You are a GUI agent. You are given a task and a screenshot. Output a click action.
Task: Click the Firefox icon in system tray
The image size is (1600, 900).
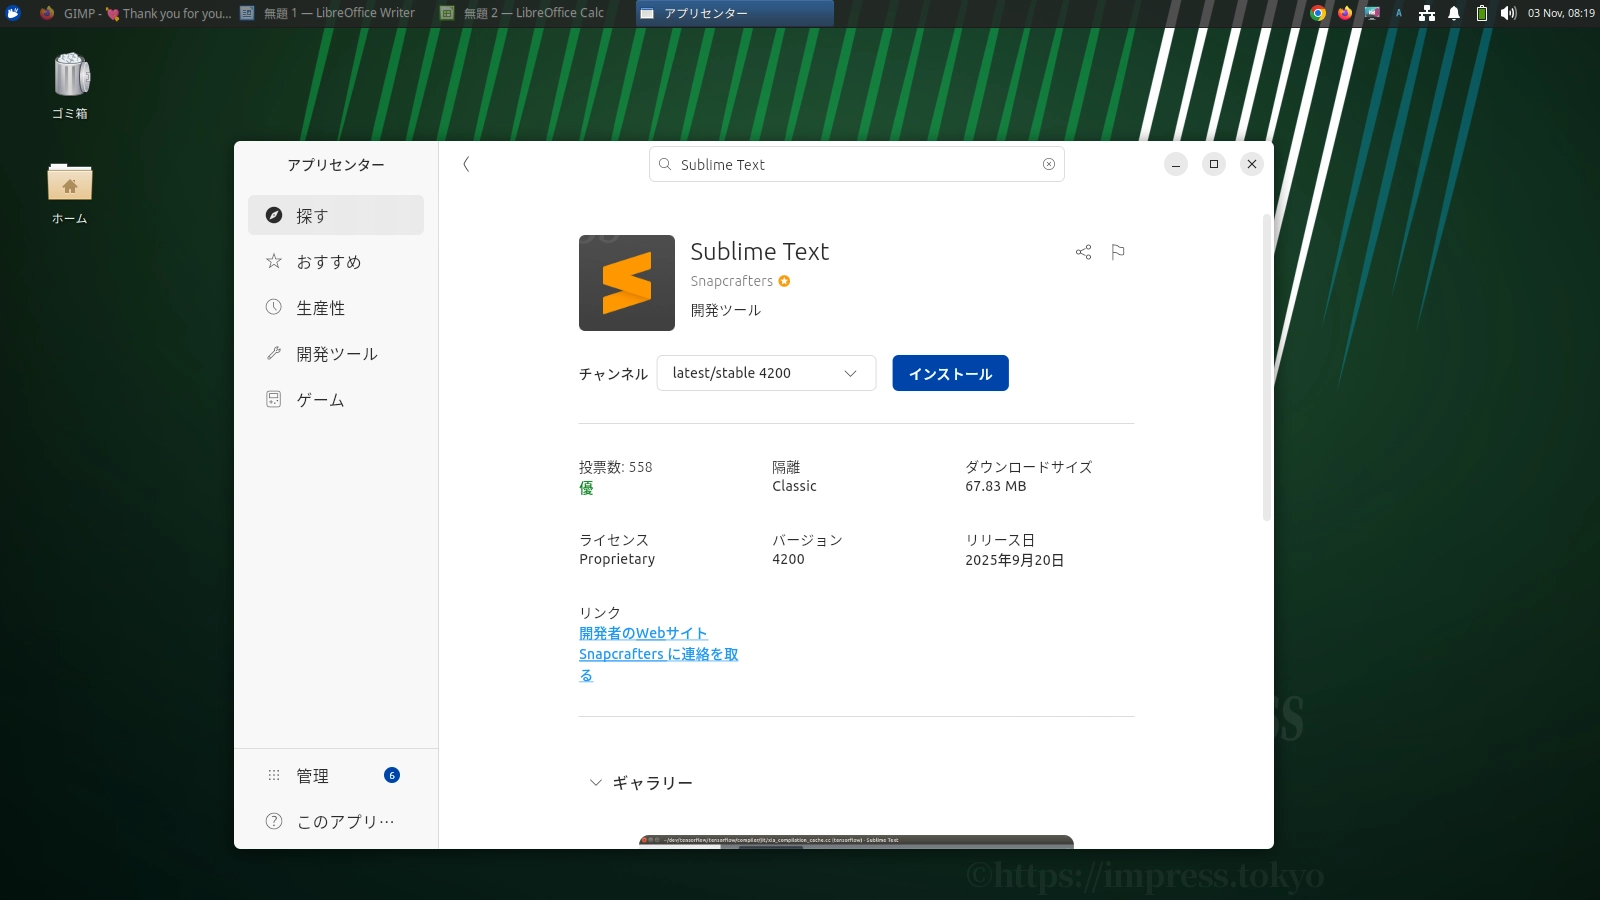(1345, 13)
